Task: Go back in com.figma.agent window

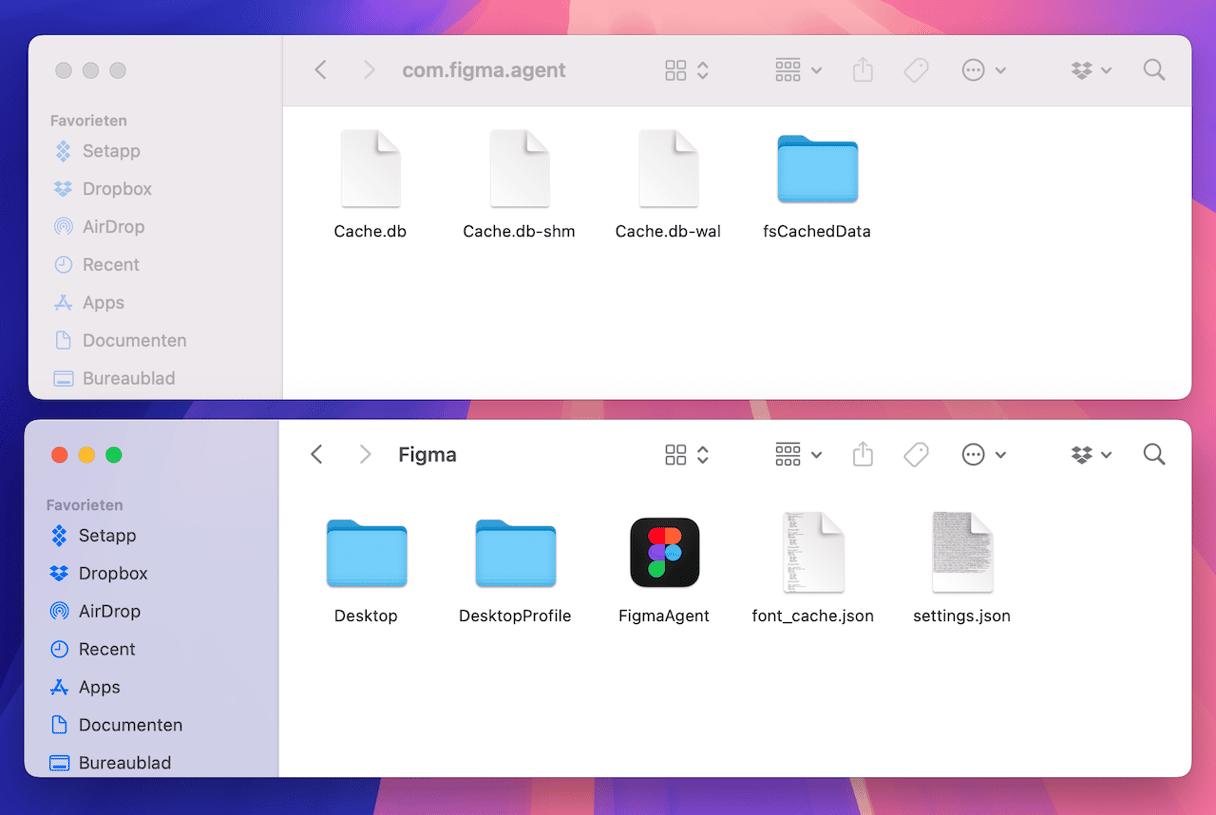Action: [321, 70]
